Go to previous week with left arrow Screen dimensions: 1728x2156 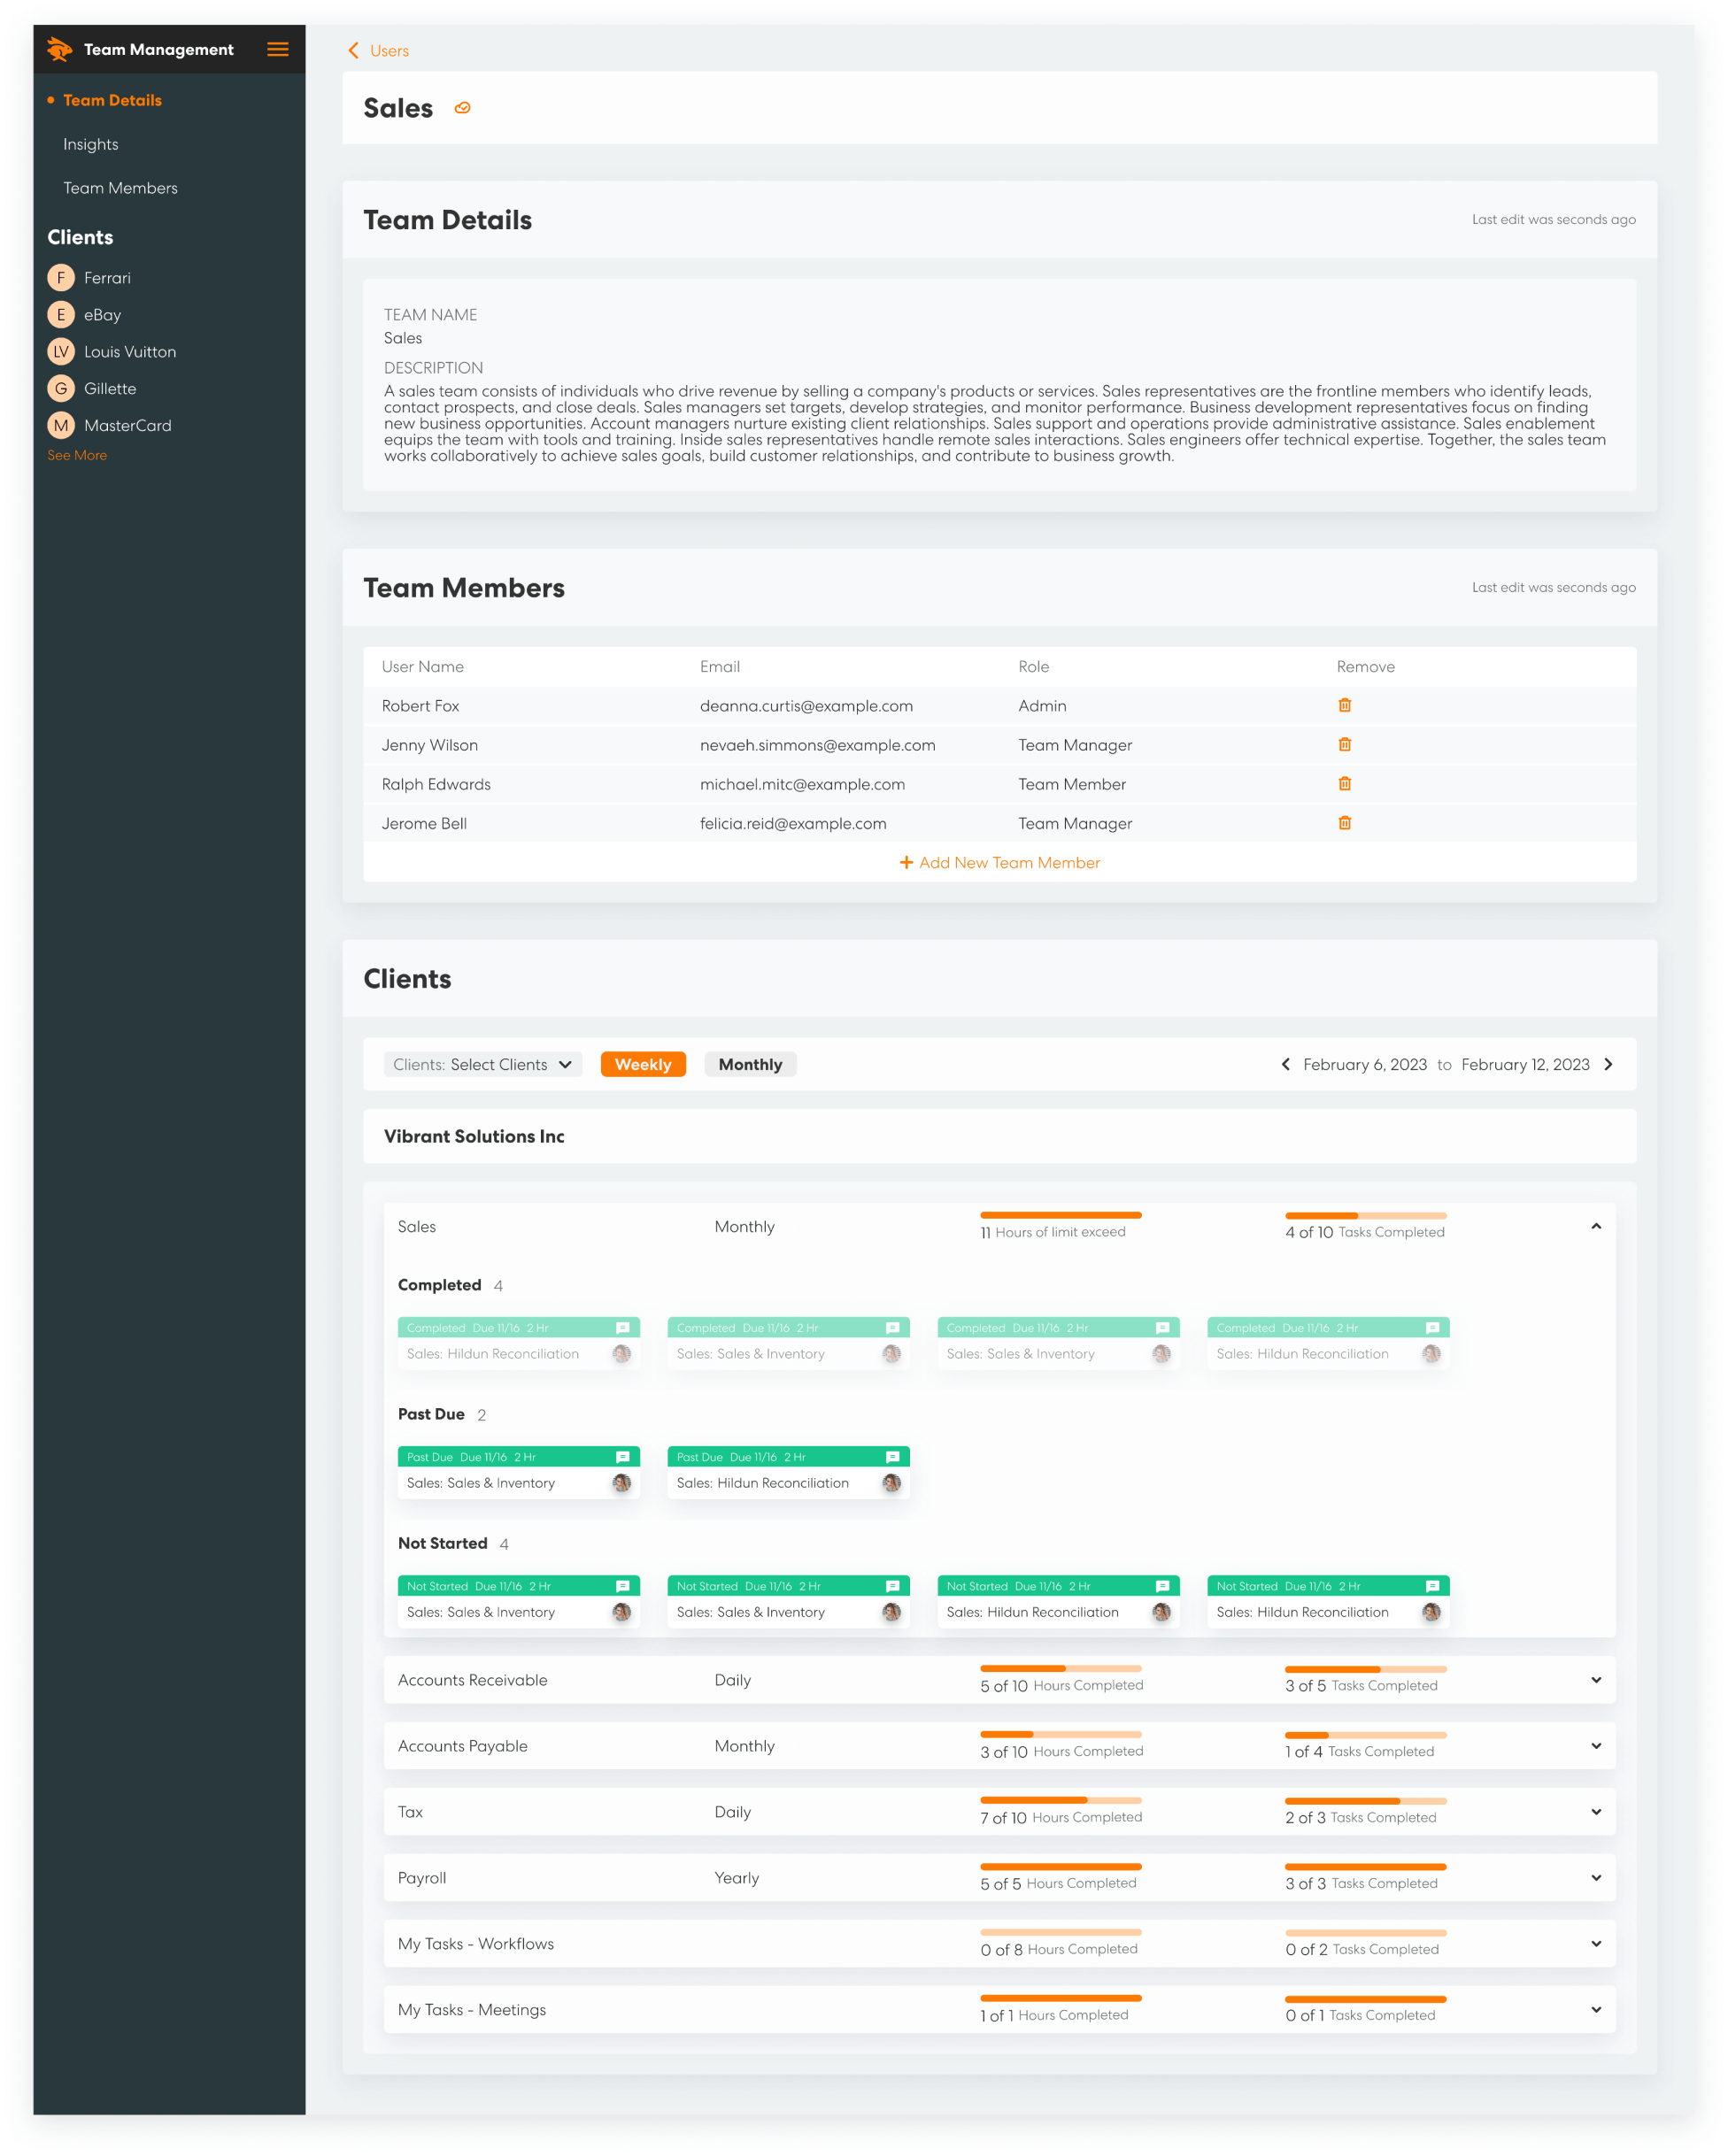pyautogui.click(x=1285, y=1064)
